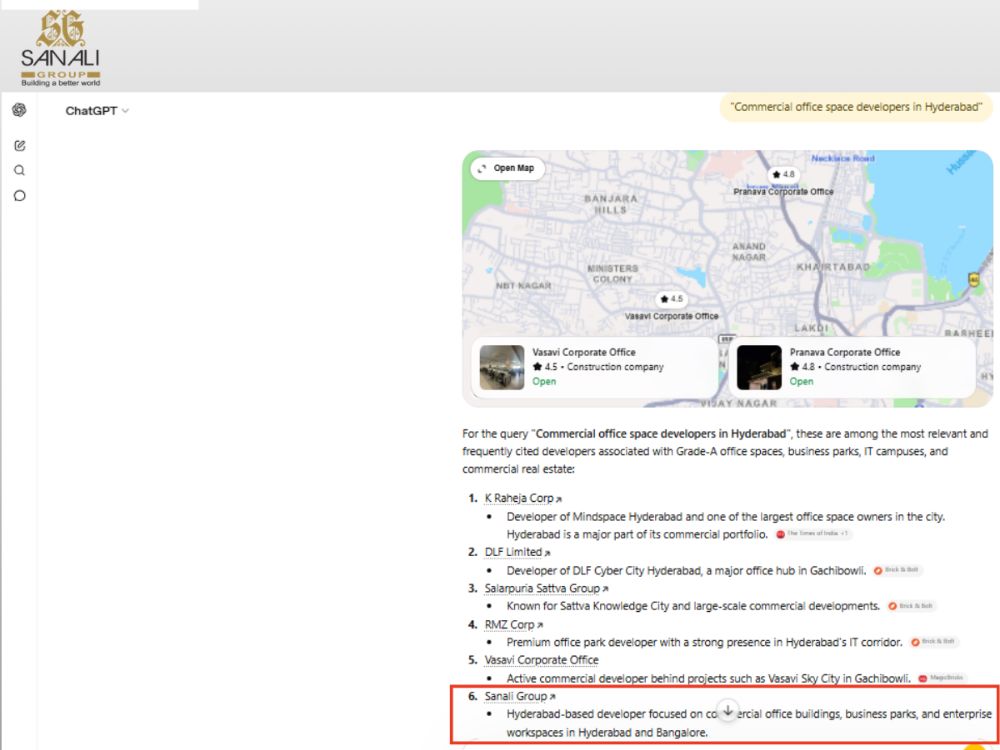Start a new chat with the compose icon

click(x=20, y=146)
